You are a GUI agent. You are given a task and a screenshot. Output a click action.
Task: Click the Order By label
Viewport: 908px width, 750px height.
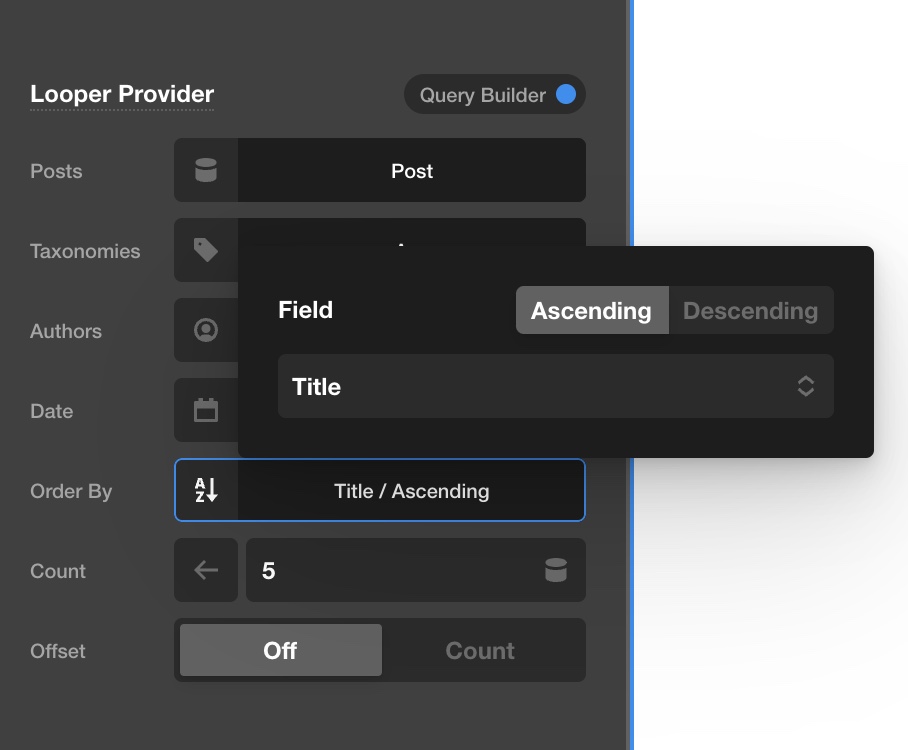point(71,491)
